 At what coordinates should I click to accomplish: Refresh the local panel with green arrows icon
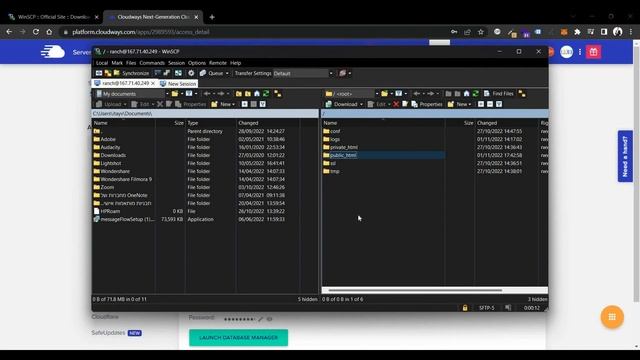pos(266,94)
